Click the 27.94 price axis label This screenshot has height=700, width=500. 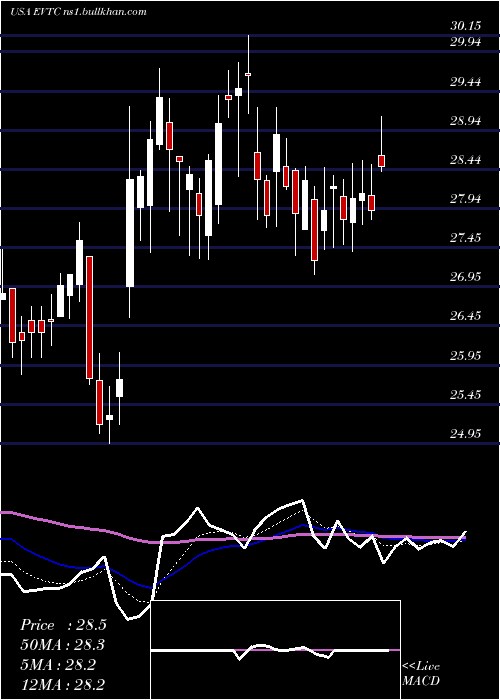pyautogui.click(x=465, y=199)
